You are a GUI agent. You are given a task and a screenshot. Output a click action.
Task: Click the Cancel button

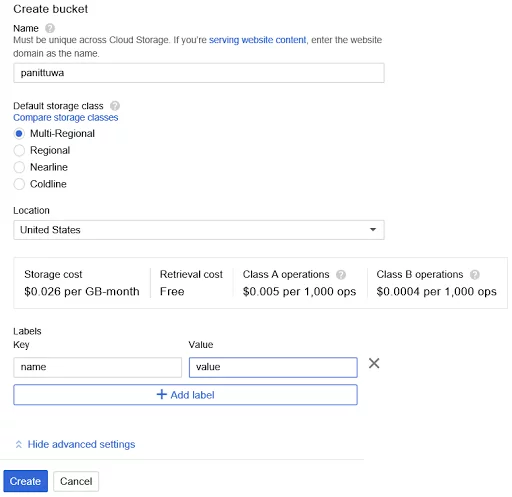pyautogui.click(x=76, y=481)
